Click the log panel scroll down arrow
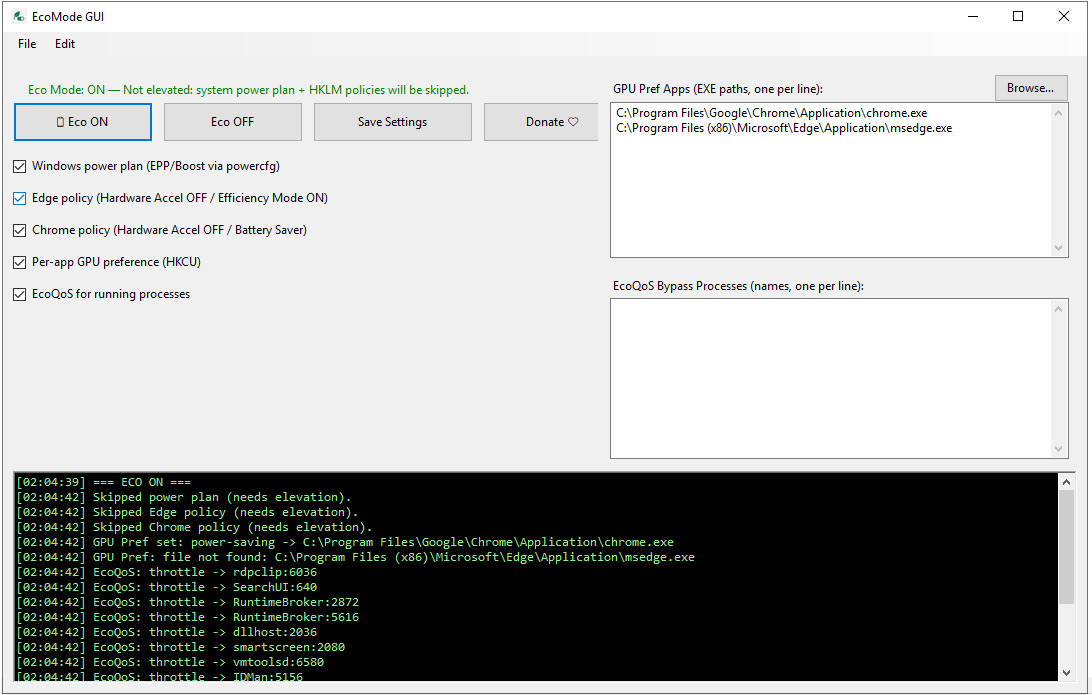 1066,672
